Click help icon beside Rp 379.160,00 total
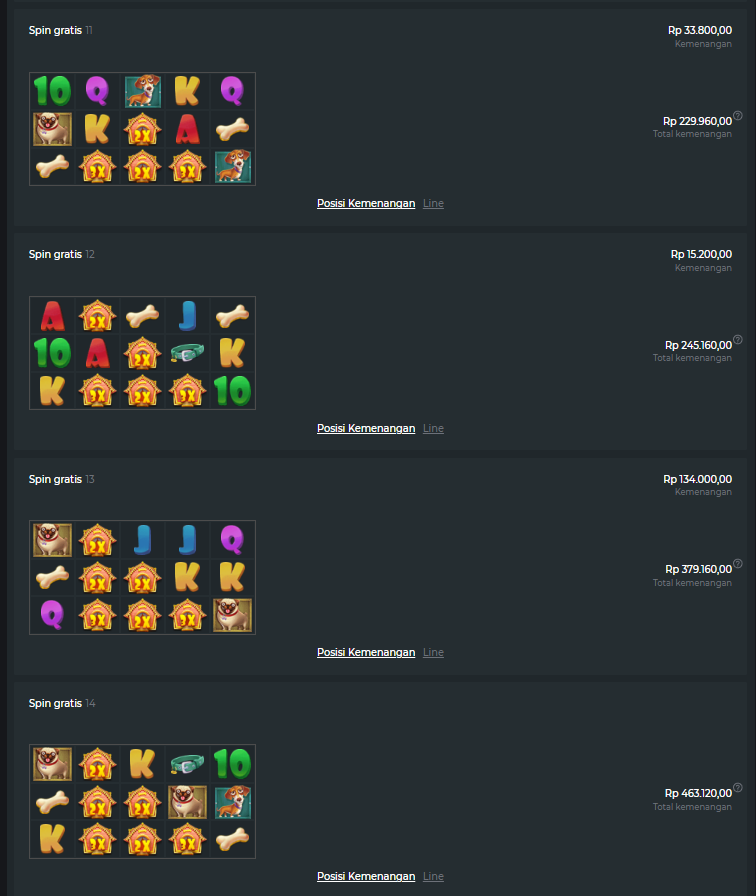Screen dimensions: 756x896 point(738,563)
